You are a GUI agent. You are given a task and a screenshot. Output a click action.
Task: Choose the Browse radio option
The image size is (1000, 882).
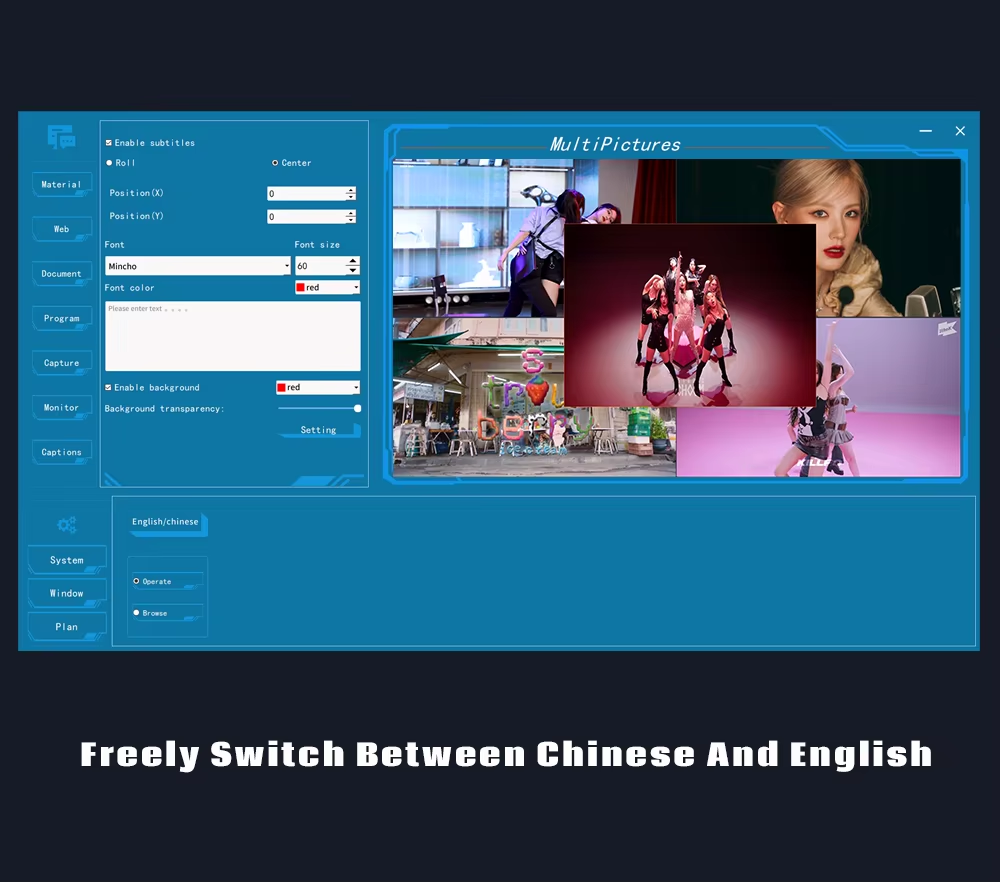pos(137,613)
